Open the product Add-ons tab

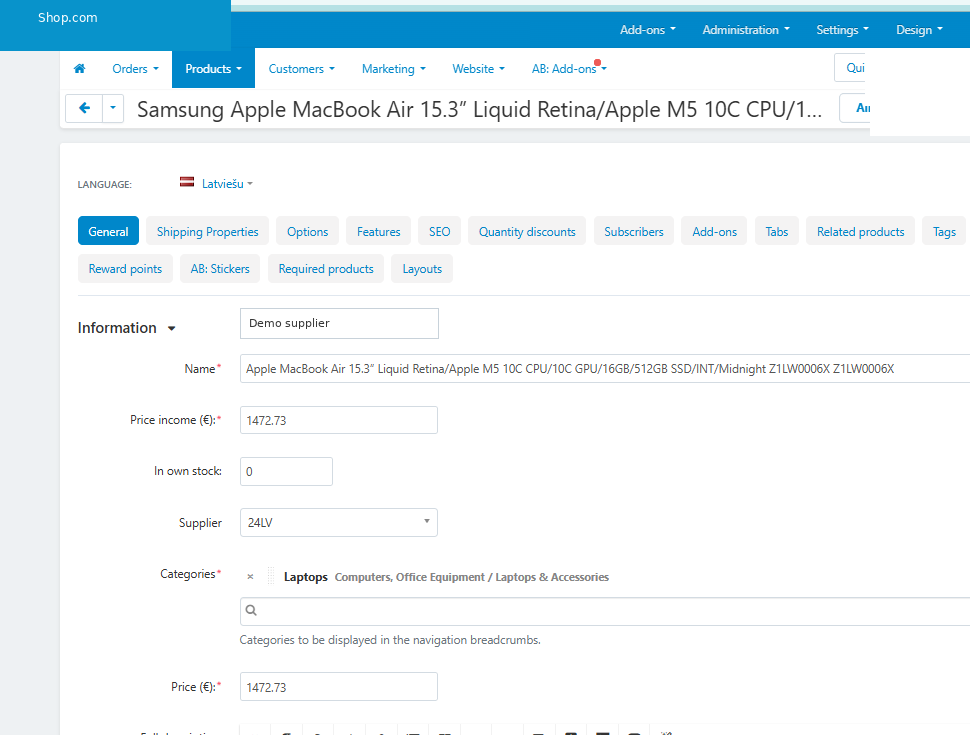coord(714,231)
